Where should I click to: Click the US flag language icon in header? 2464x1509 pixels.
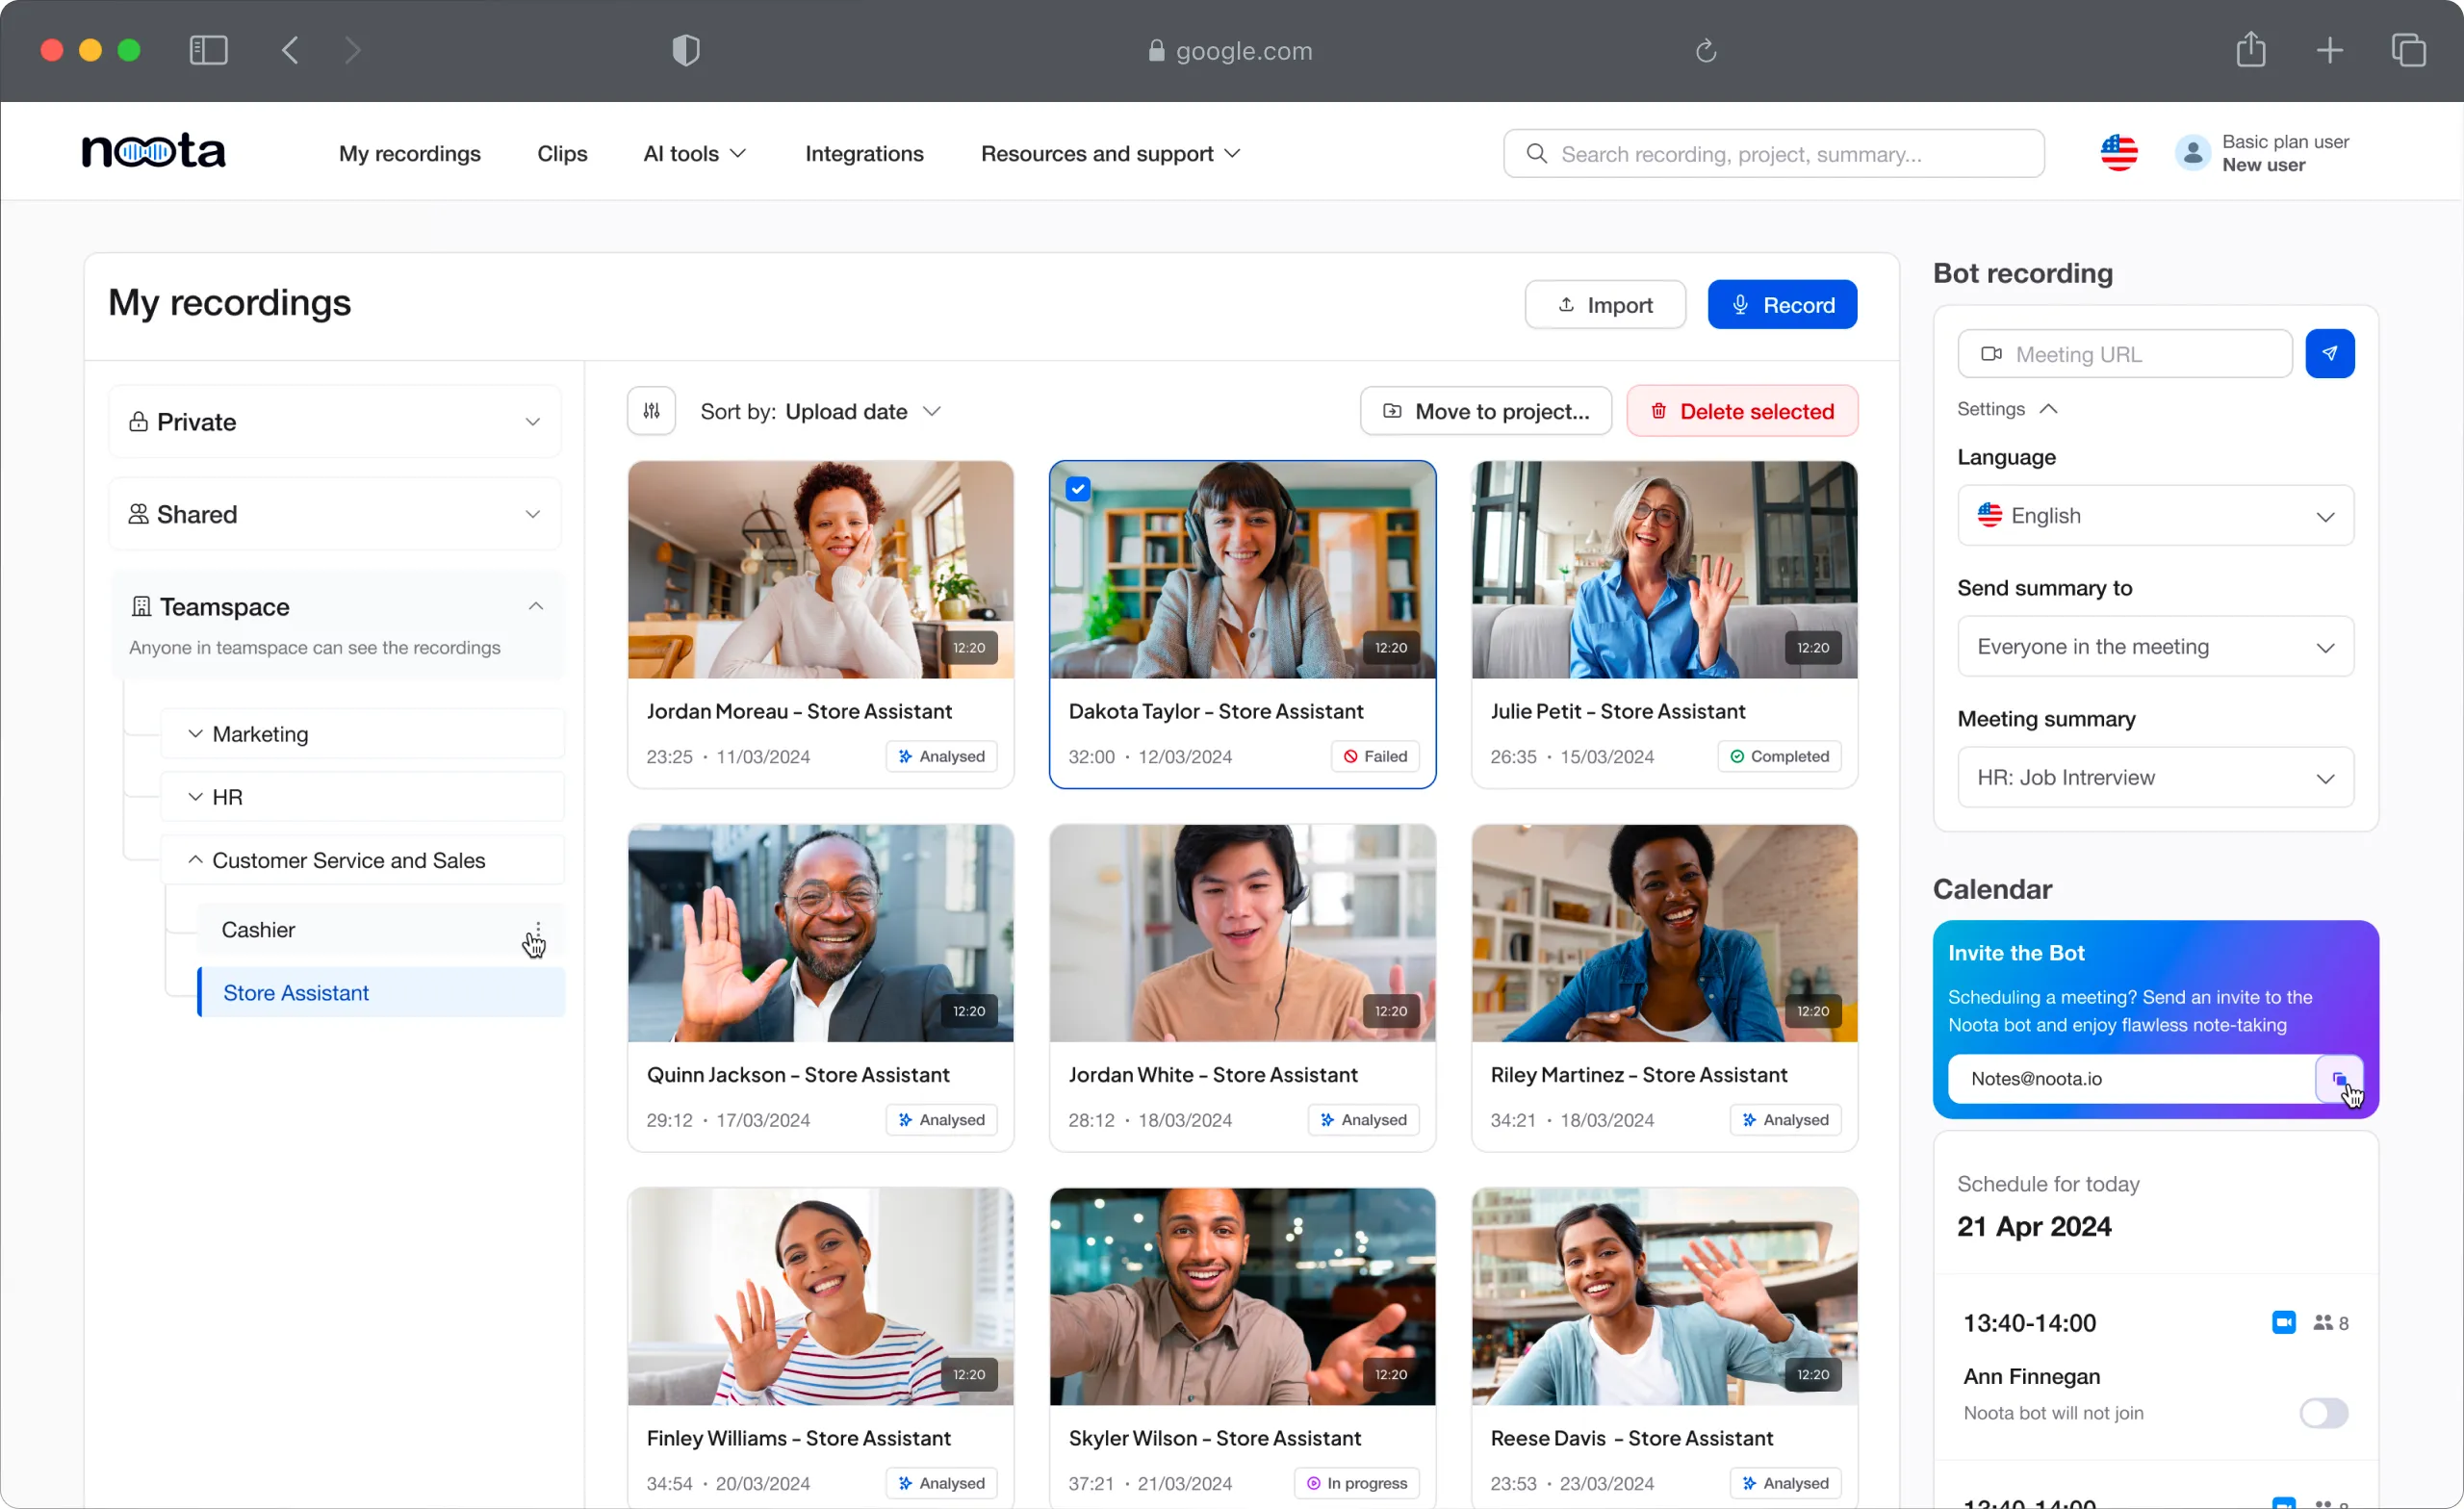tap(2118, 153)
